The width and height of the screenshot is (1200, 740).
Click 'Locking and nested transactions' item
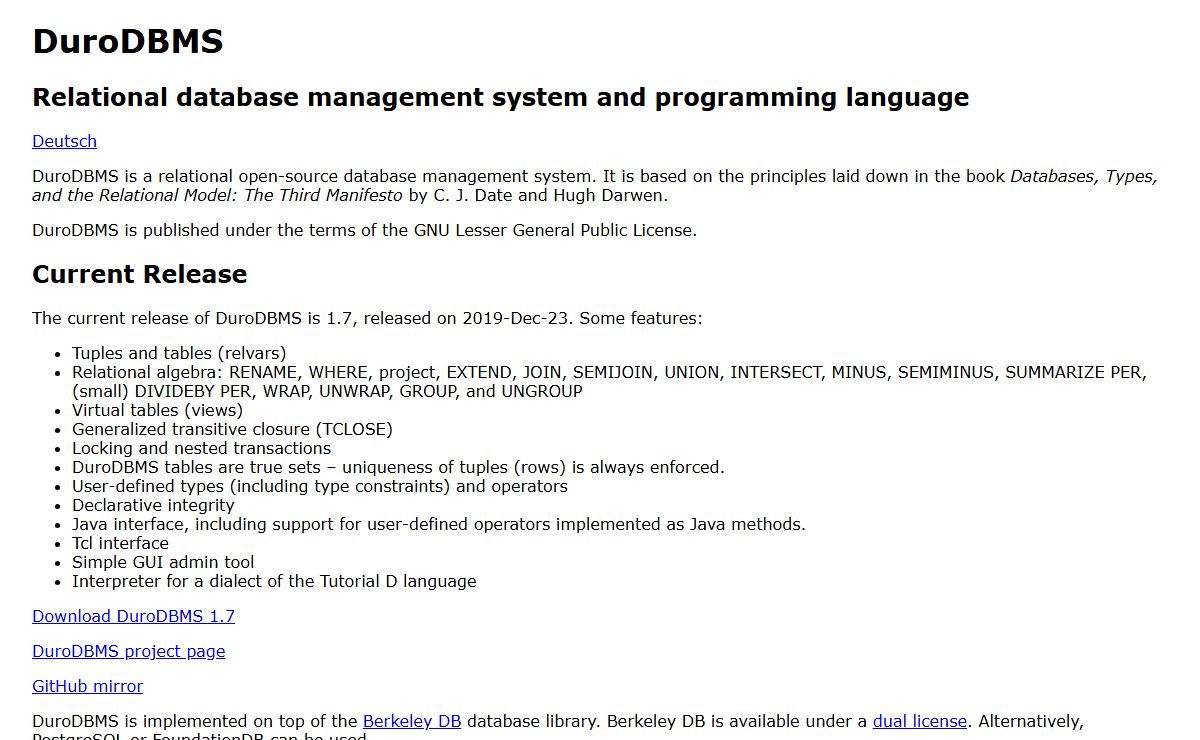[x=201, y=448]
